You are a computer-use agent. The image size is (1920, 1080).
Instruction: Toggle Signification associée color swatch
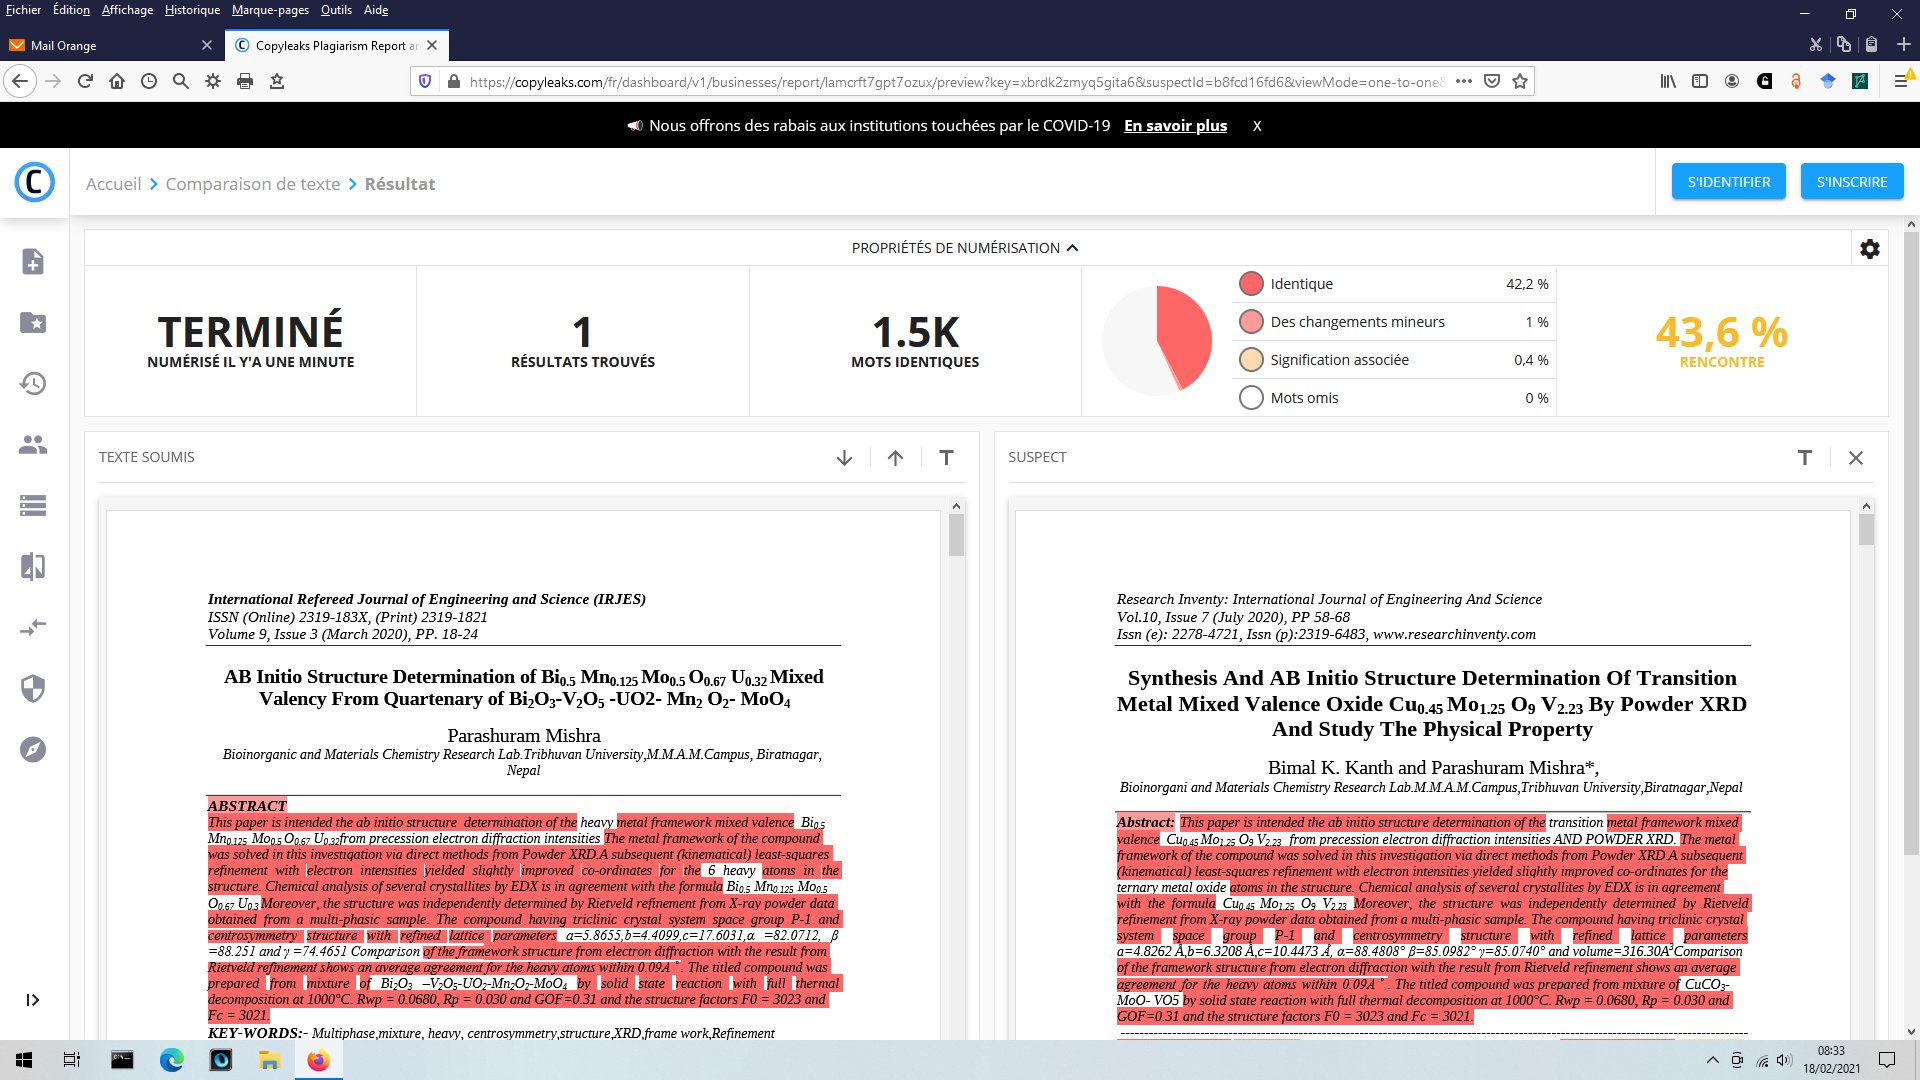click(x=1251, y=360)
